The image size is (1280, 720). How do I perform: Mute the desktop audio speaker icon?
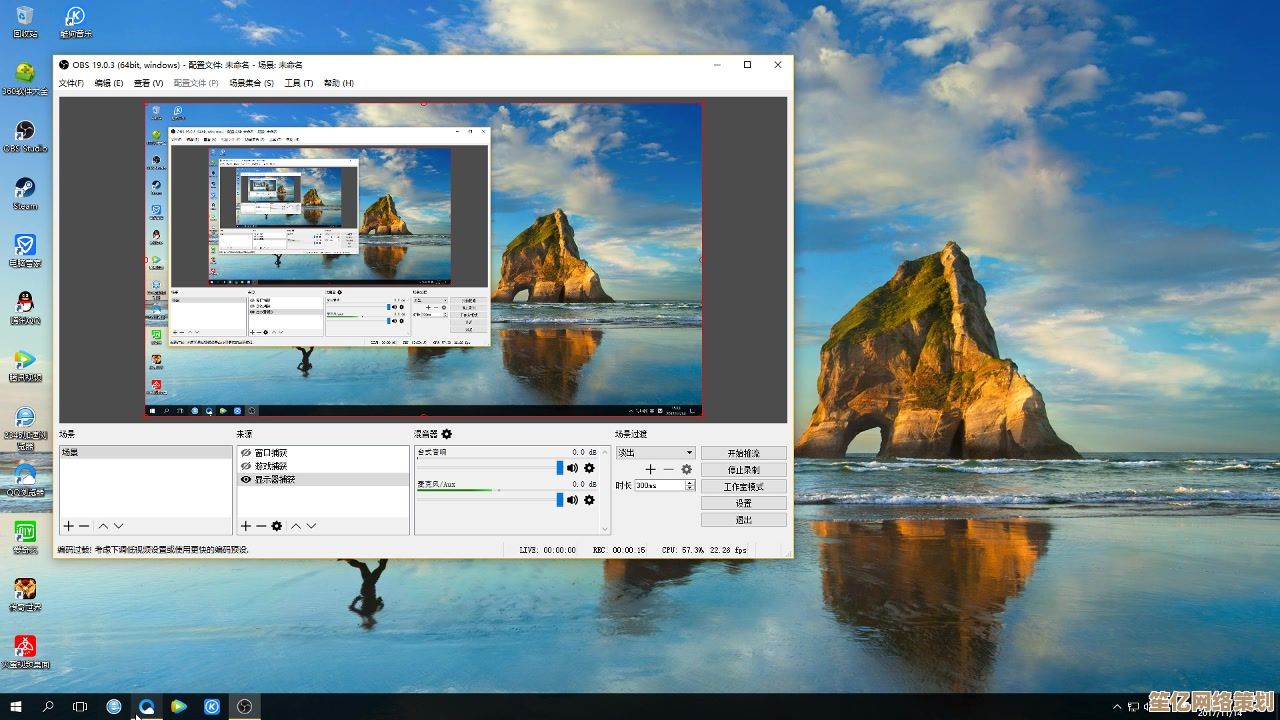pyautogui.click(x=573, y=468)
